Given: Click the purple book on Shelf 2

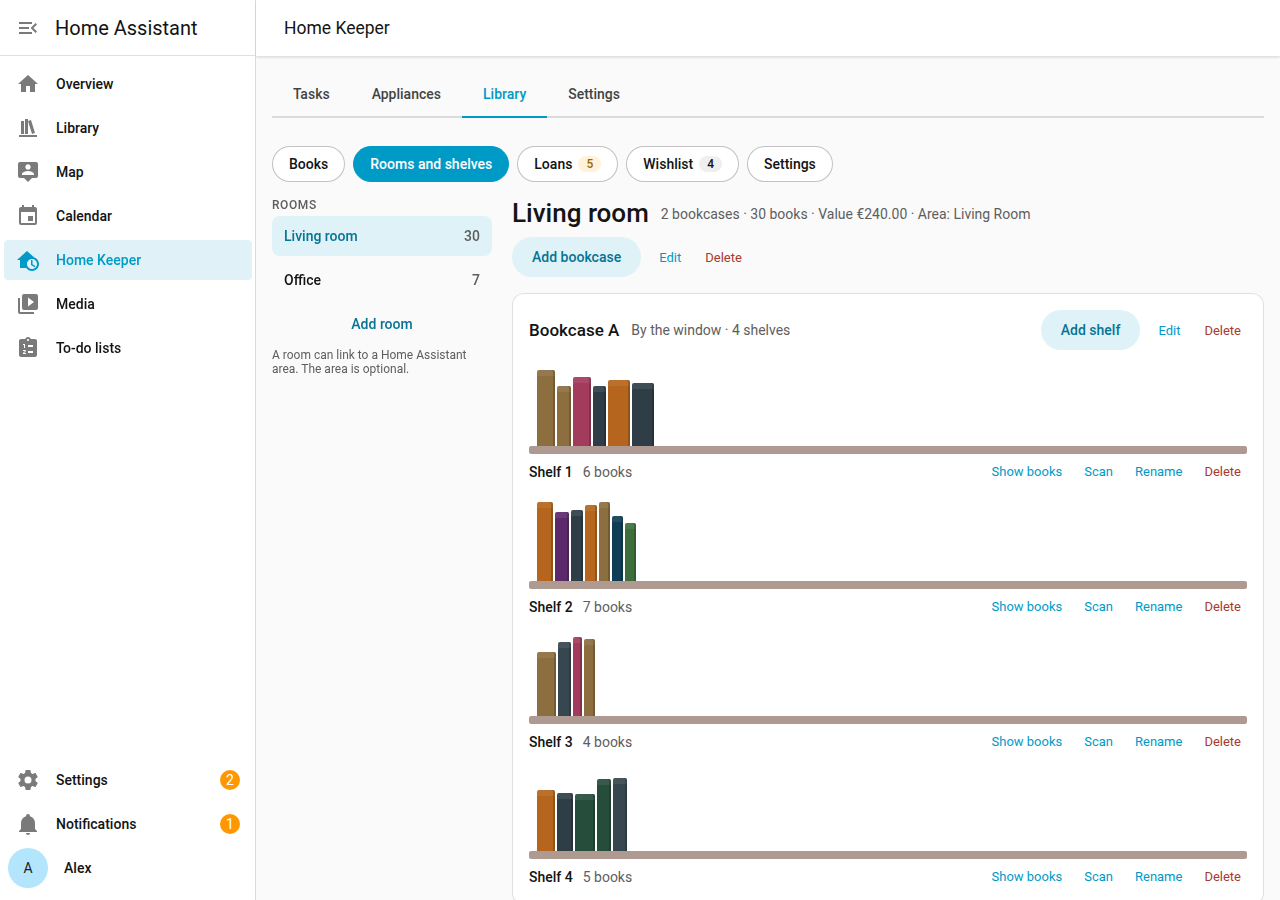Looking at the screenshot, I should 562,547.
